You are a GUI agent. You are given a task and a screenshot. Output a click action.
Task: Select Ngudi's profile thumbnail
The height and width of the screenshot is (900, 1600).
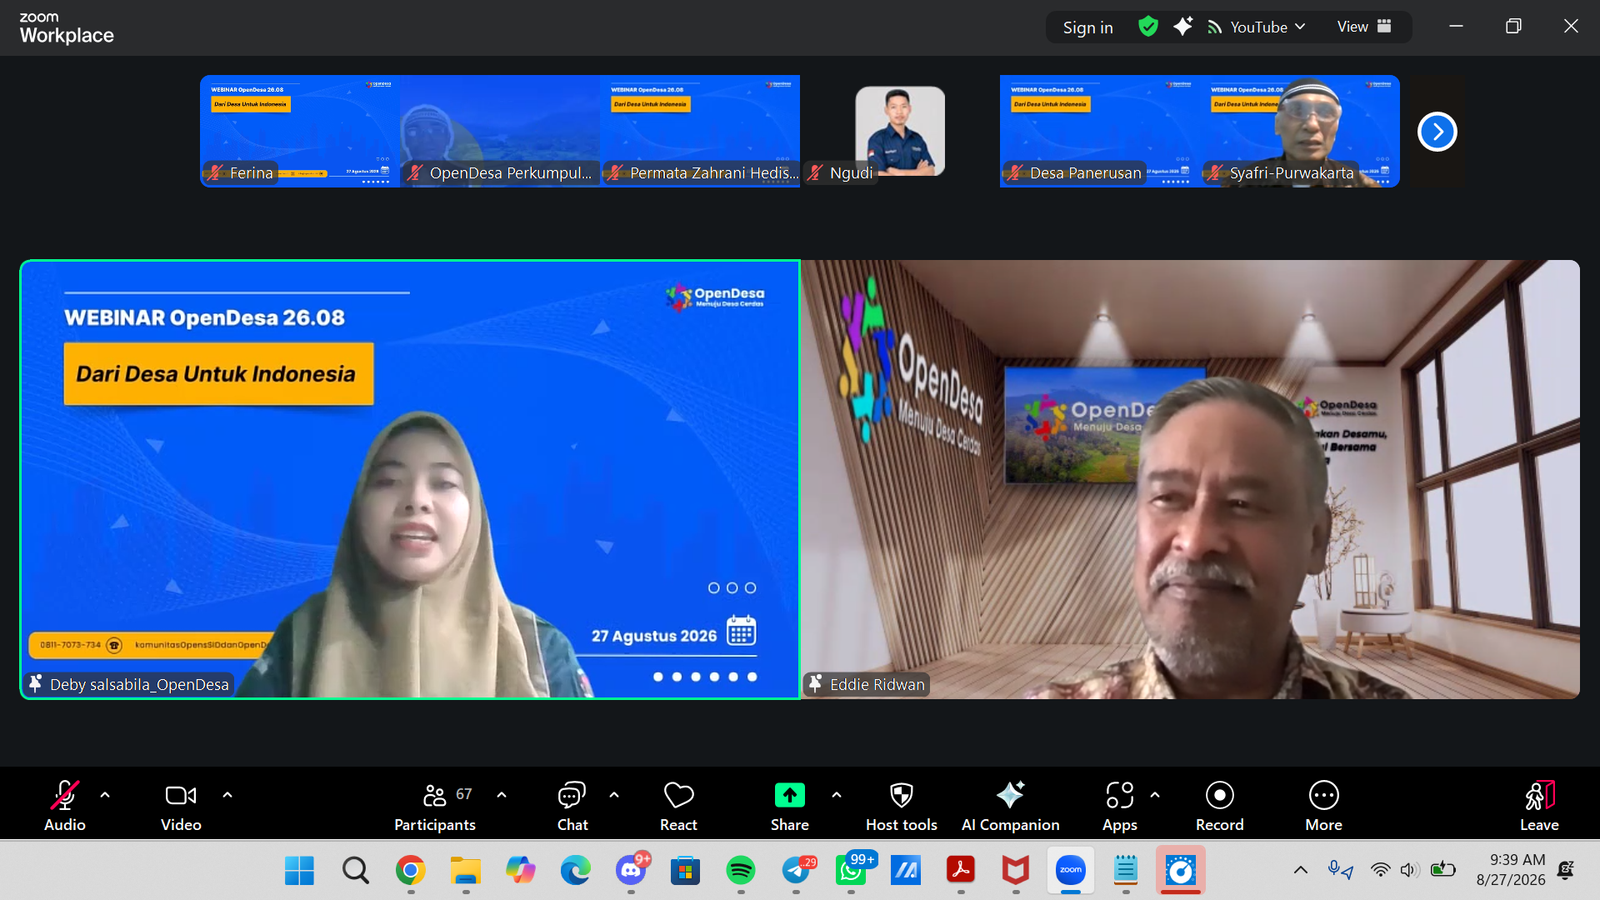[x=900, y=131]
